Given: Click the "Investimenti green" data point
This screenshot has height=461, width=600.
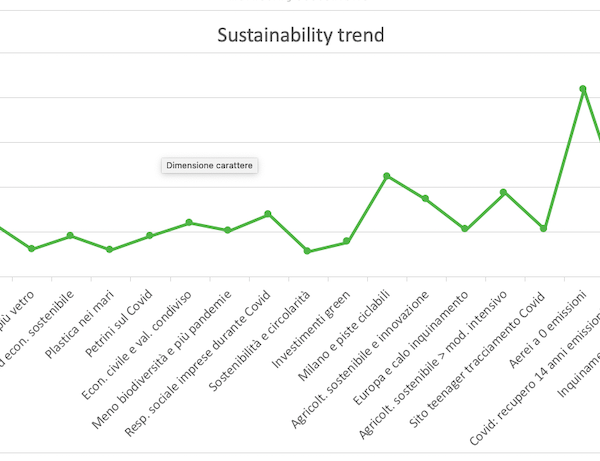Looking at the screenshot, I should click(346, 241).
